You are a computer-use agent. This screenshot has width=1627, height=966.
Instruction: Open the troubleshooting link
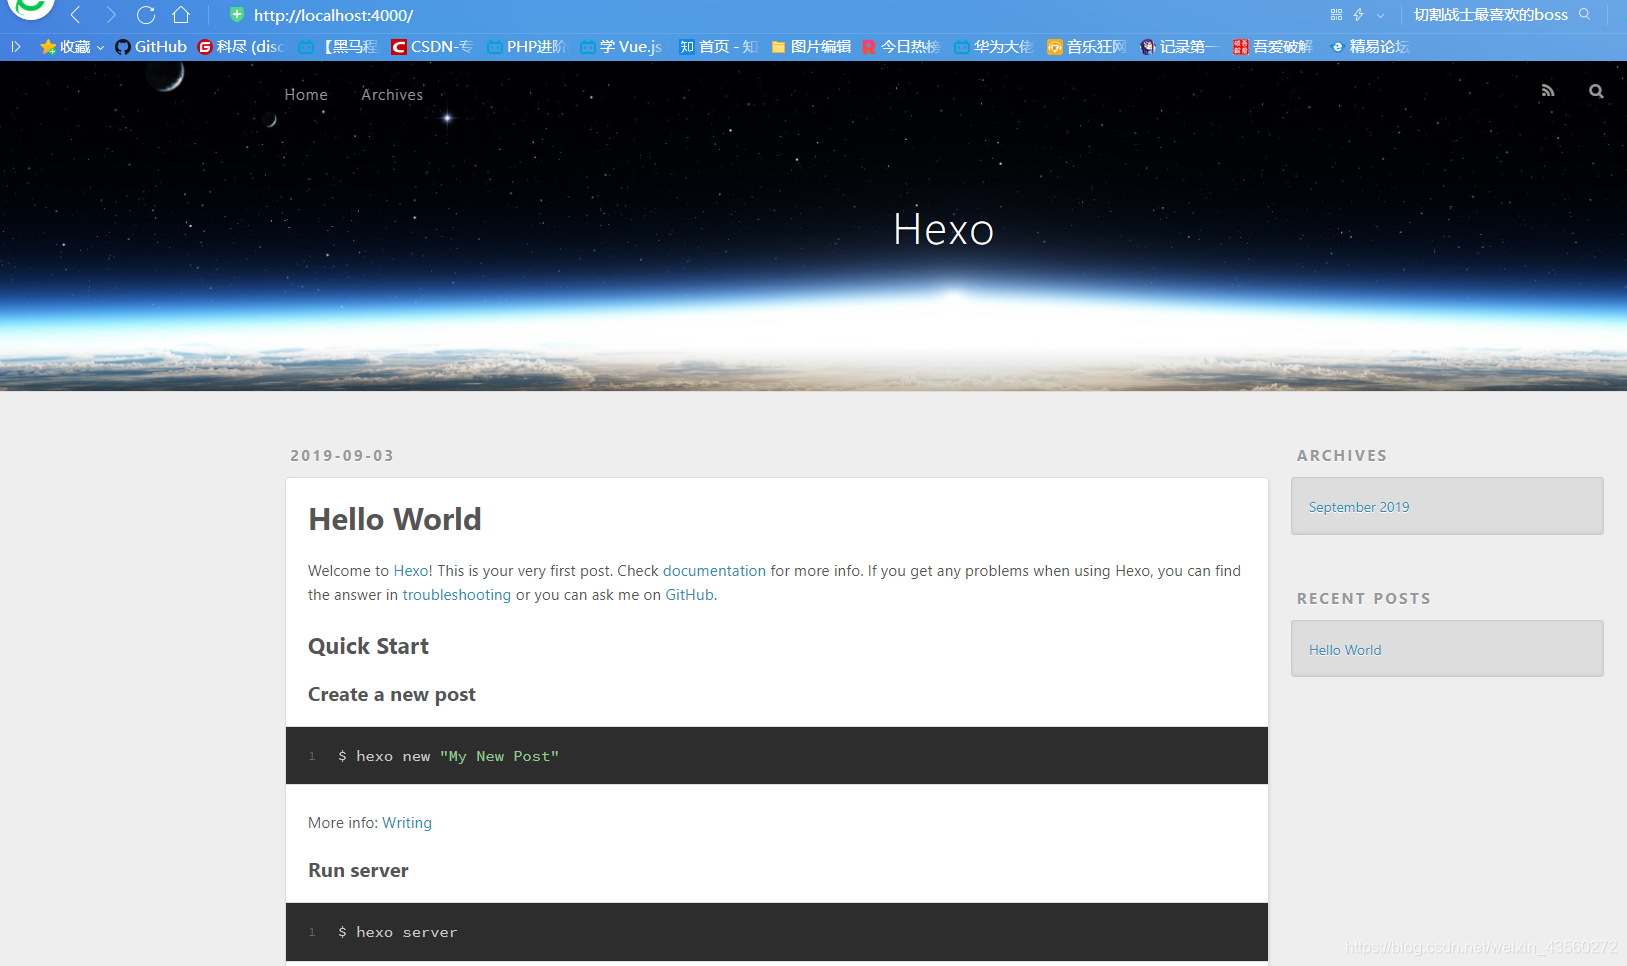[x=456, y=594]
